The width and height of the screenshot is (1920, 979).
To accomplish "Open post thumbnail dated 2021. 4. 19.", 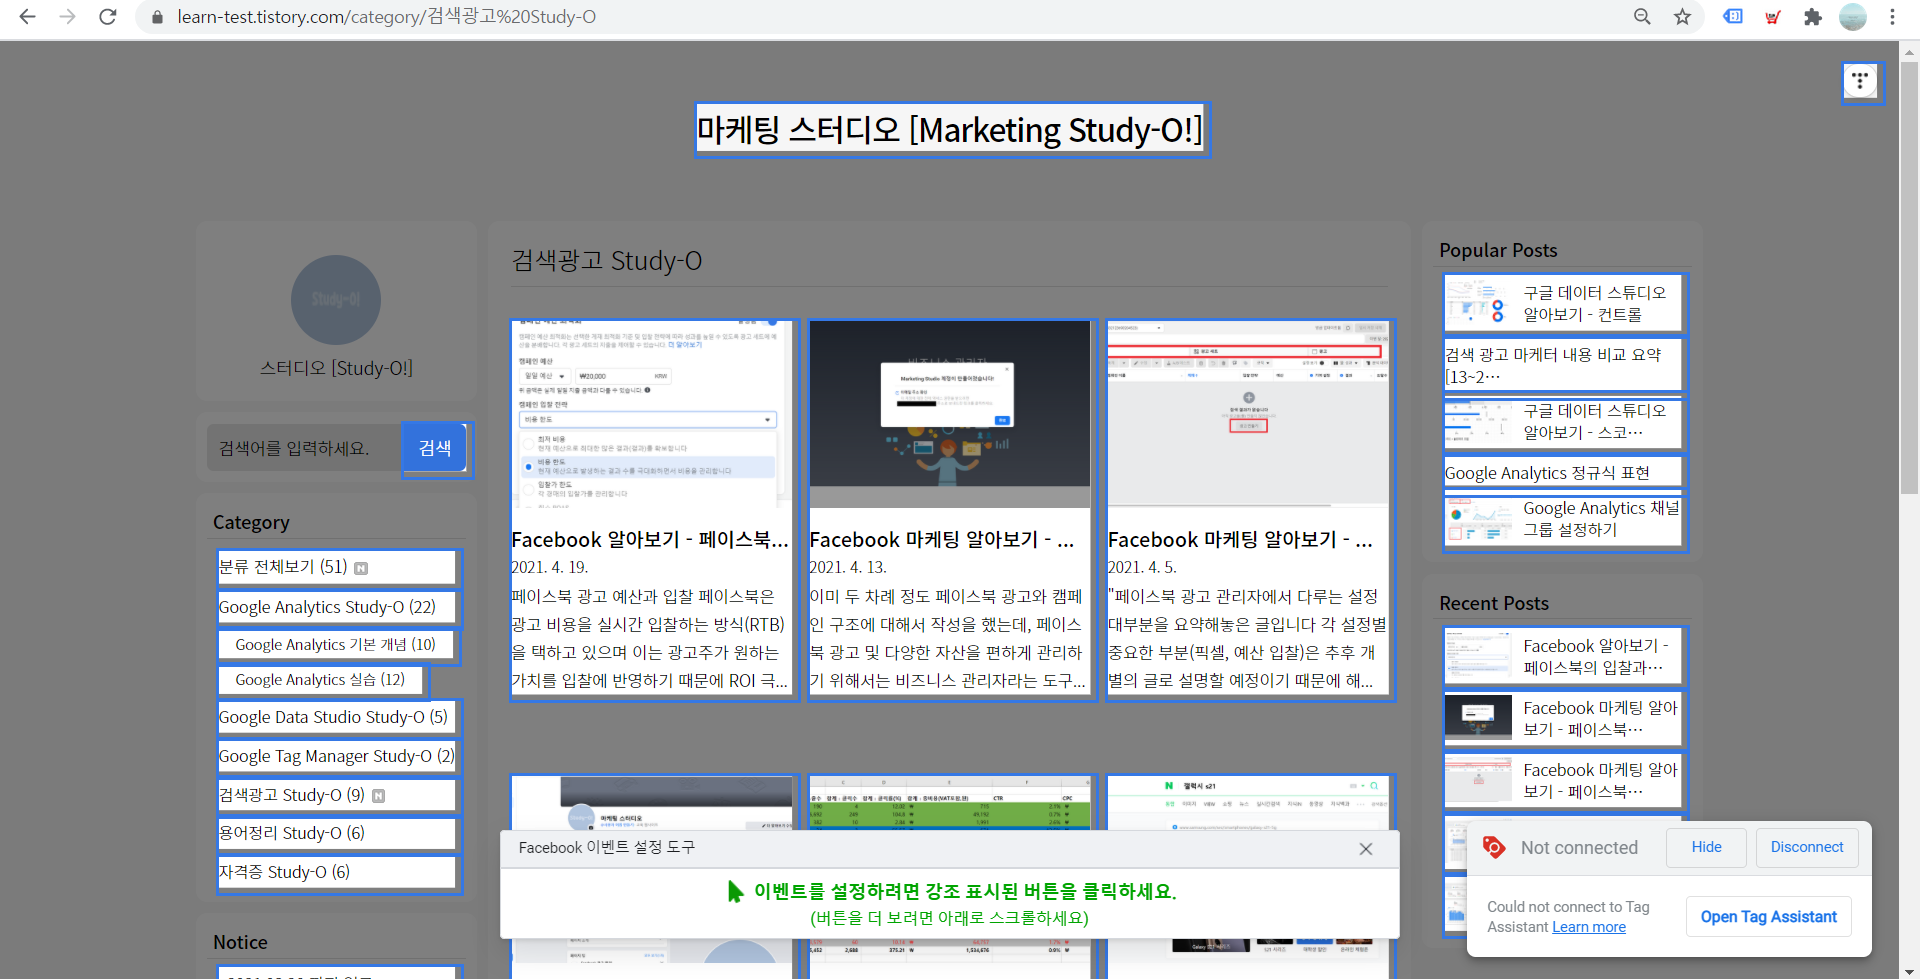I will 652,414.
